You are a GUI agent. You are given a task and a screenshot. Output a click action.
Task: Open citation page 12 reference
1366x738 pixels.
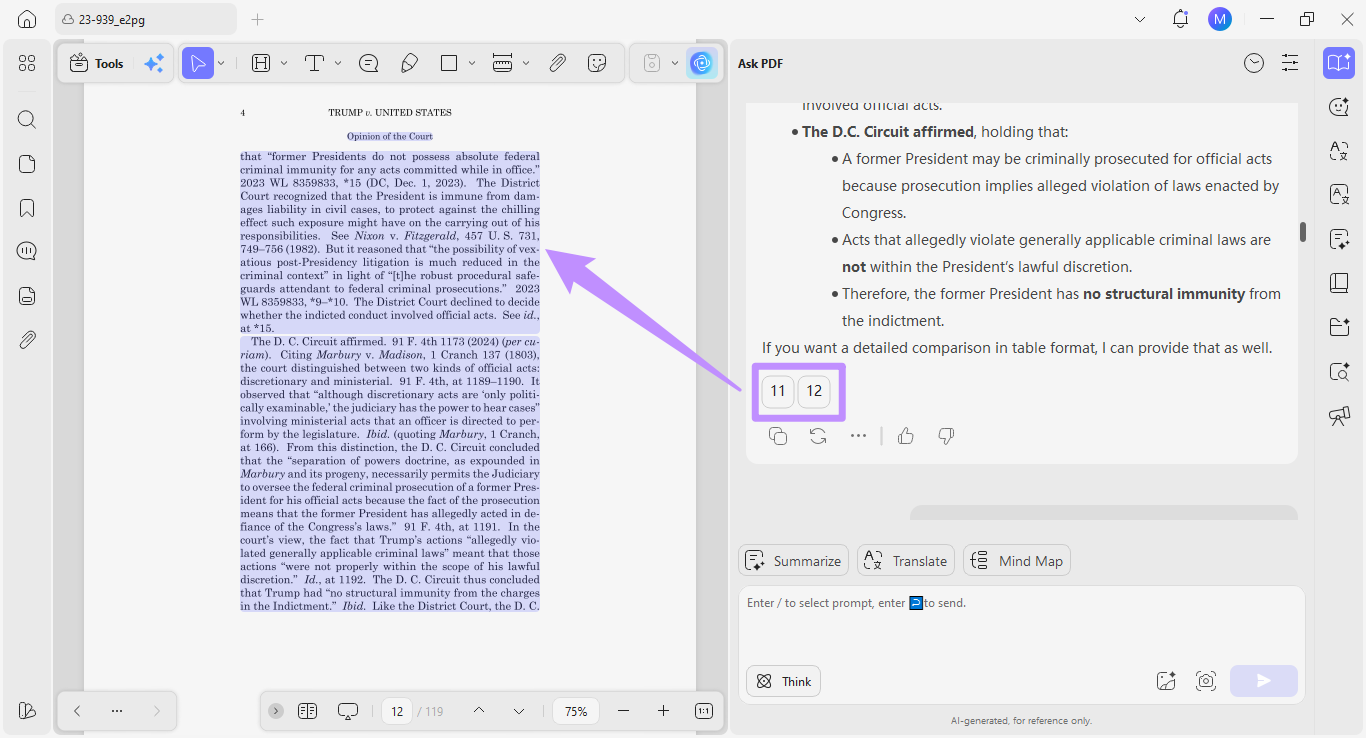pos(814,391)
